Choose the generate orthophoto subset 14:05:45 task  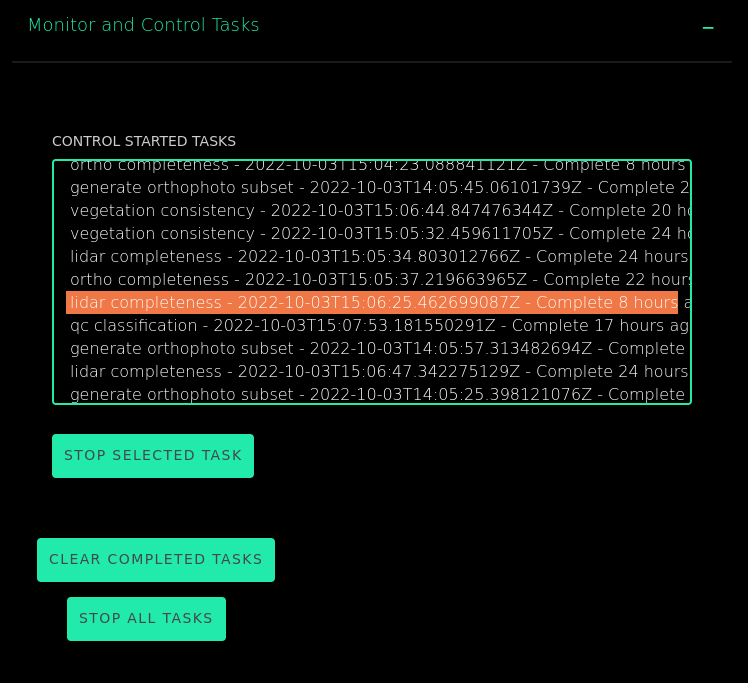point(370,188)
